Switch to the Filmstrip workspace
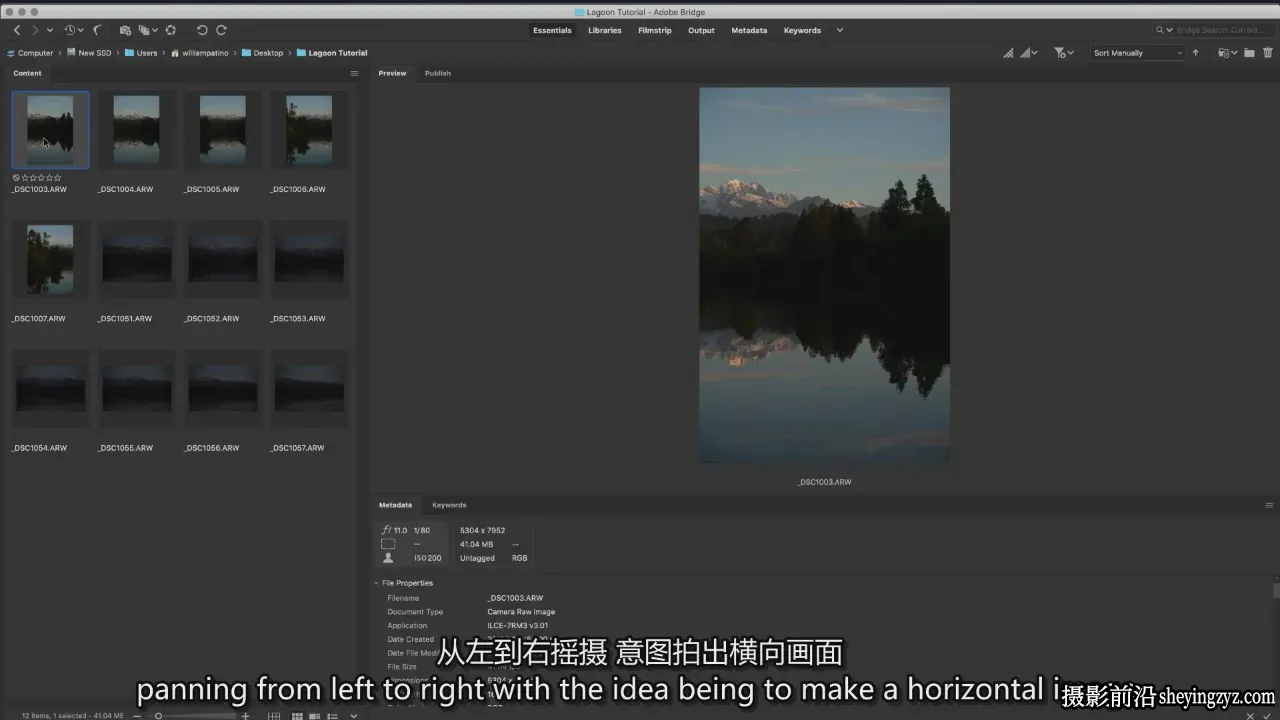This screenshot has height=720, width=1280. [x=655, y=31]
